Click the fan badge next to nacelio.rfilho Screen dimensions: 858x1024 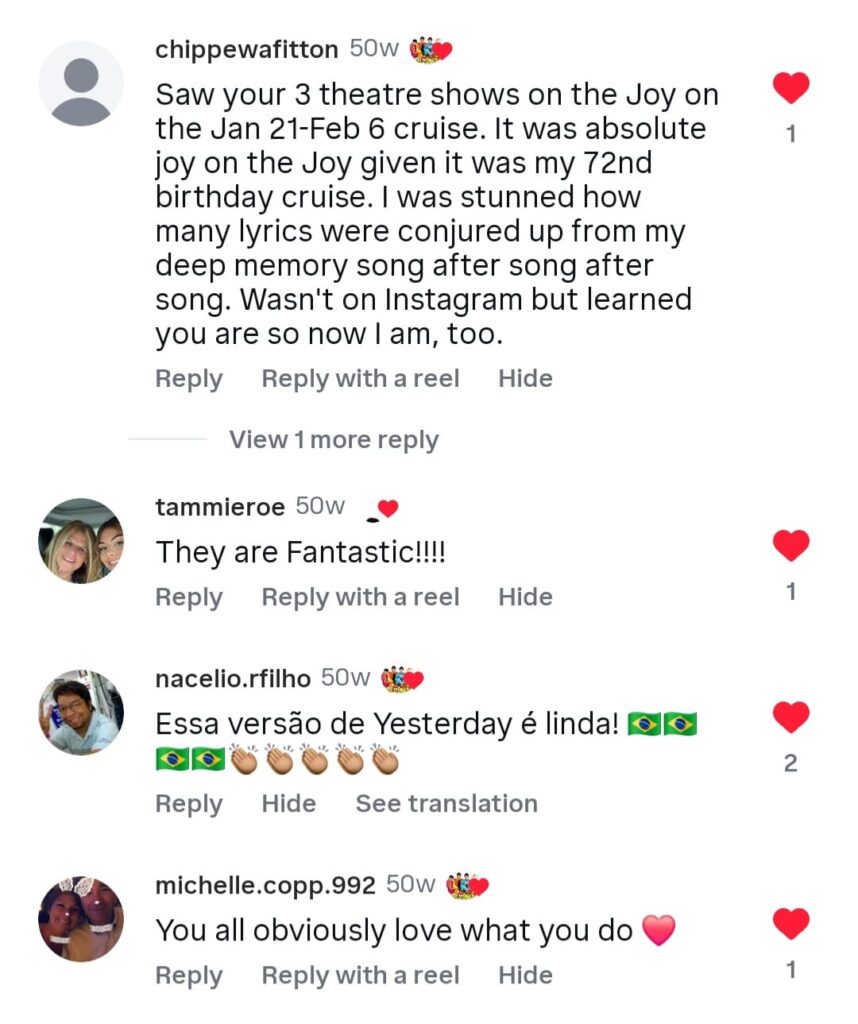pos(403,679)
